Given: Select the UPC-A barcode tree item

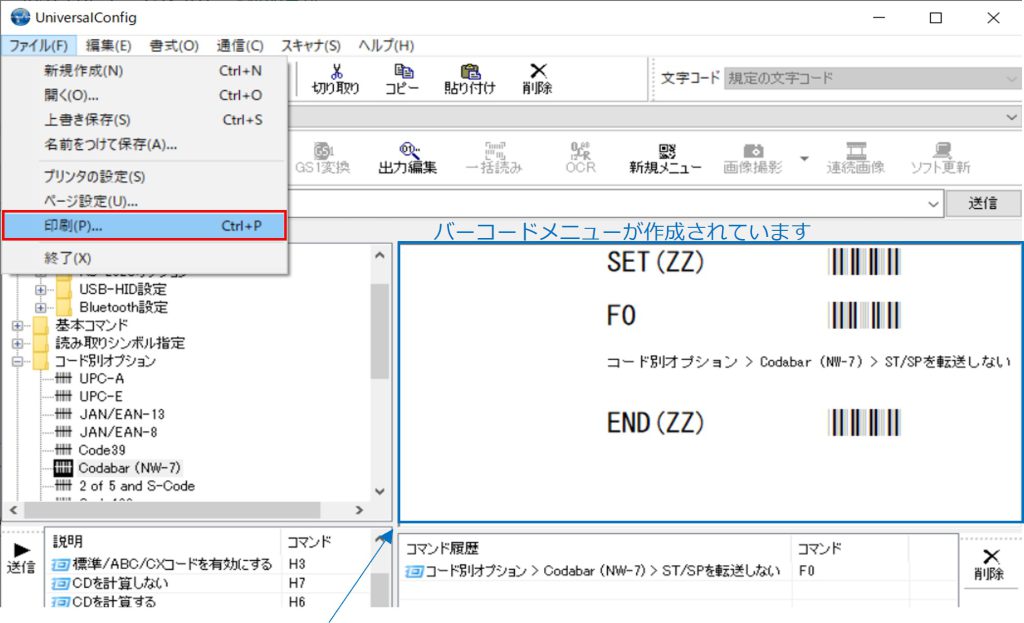Looking at the screenshot, I should tap(101, 378).
